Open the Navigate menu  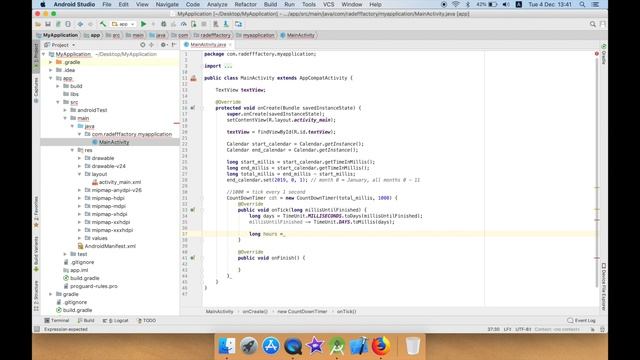tap(167, 4)
